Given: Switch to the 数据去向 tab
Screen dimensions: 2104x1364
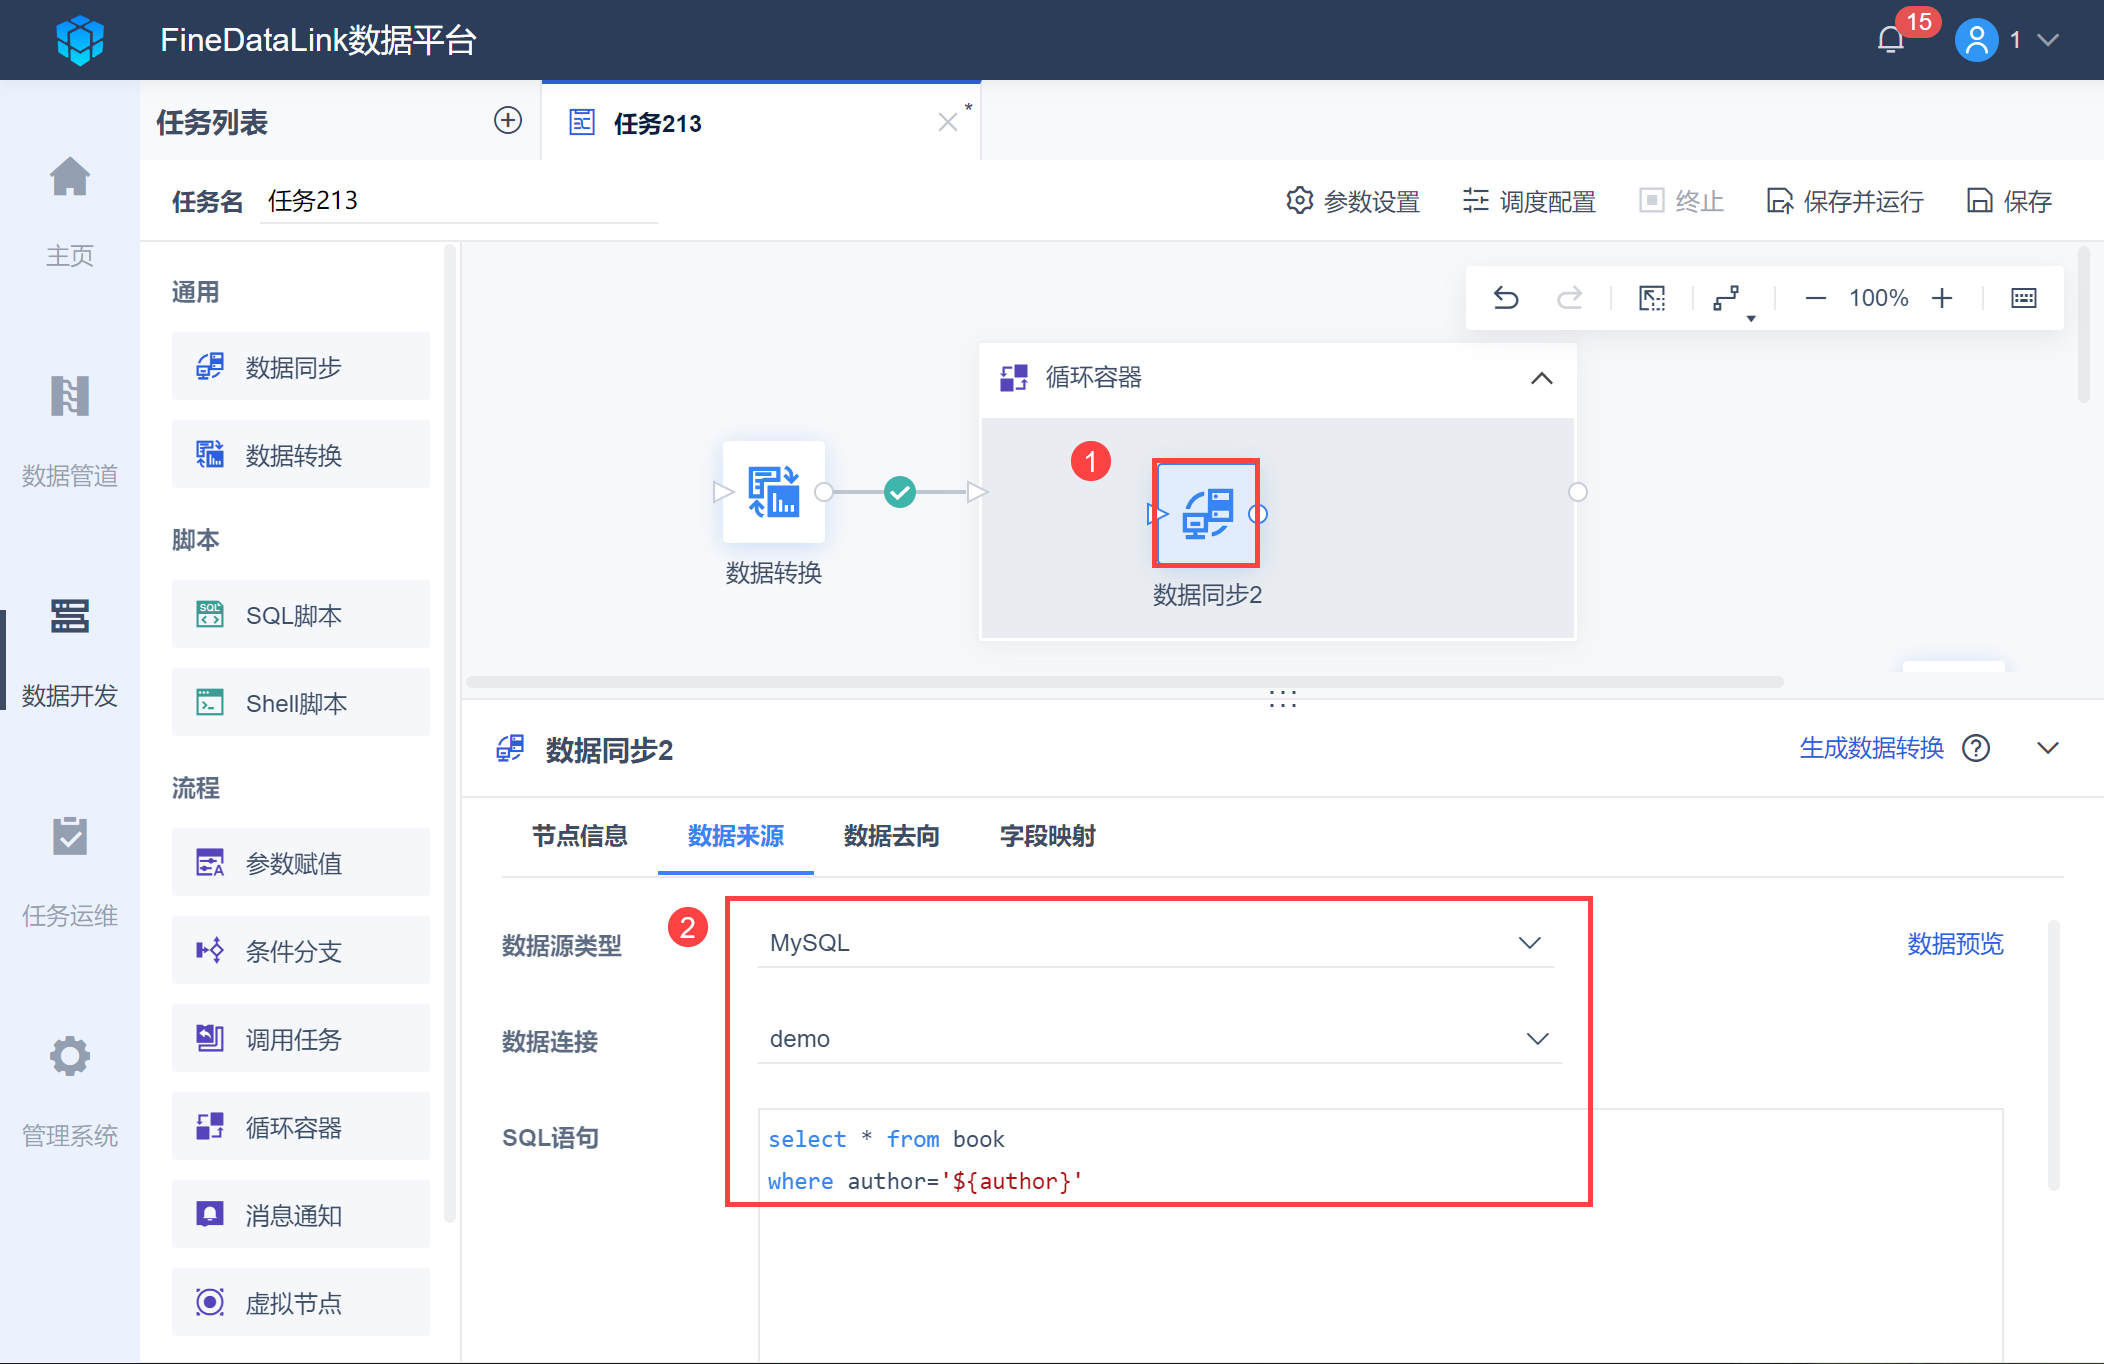Looking at the screenshot, I should click(890, 836).
